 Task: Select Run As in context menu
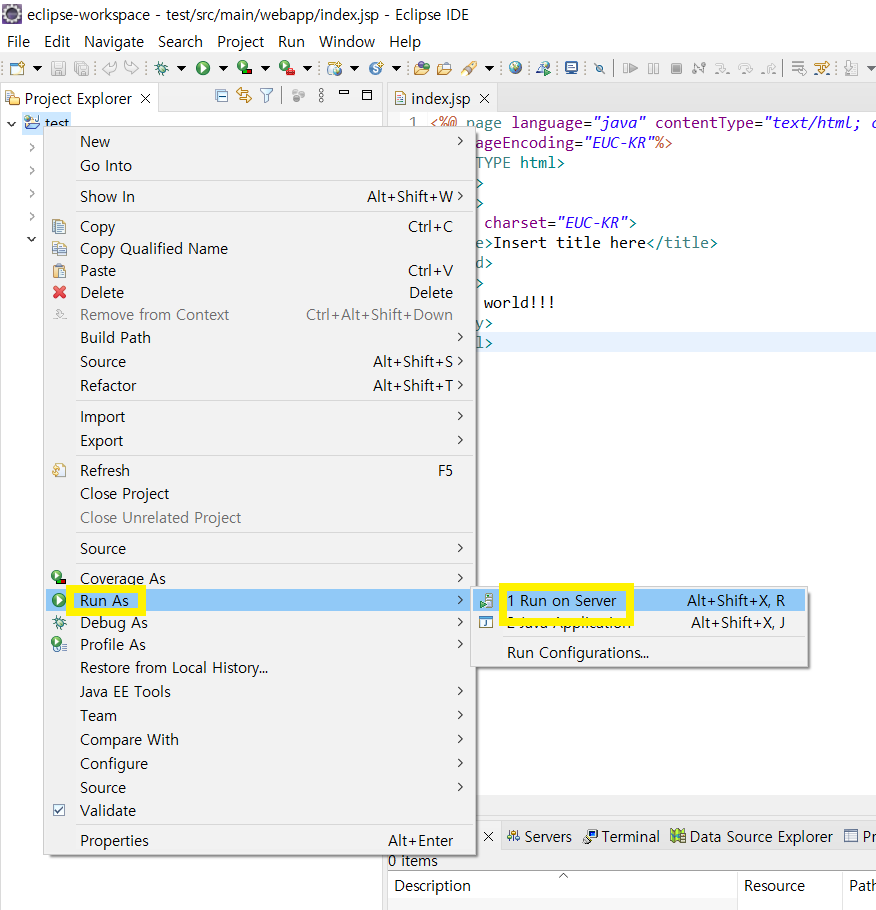(x=260, y=600)
